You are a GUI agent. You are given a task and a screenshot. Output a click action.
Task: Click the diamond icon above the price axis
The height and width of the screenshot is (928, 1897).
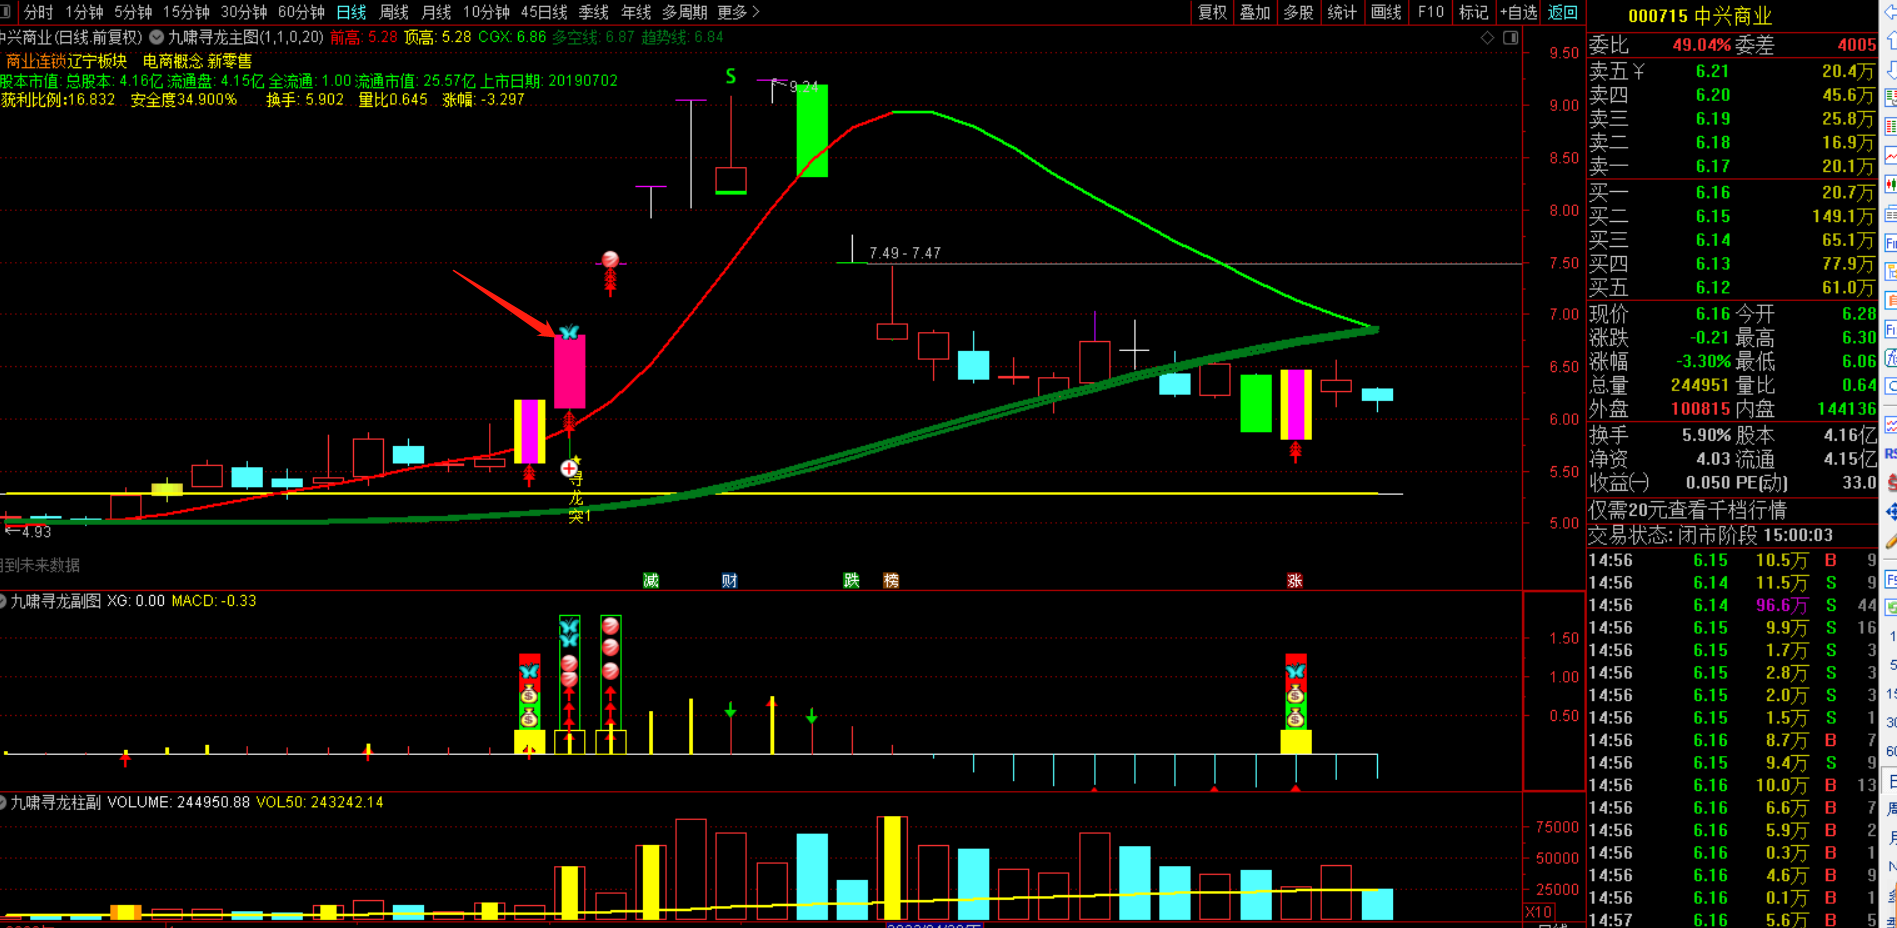(x=1487, y=38)
